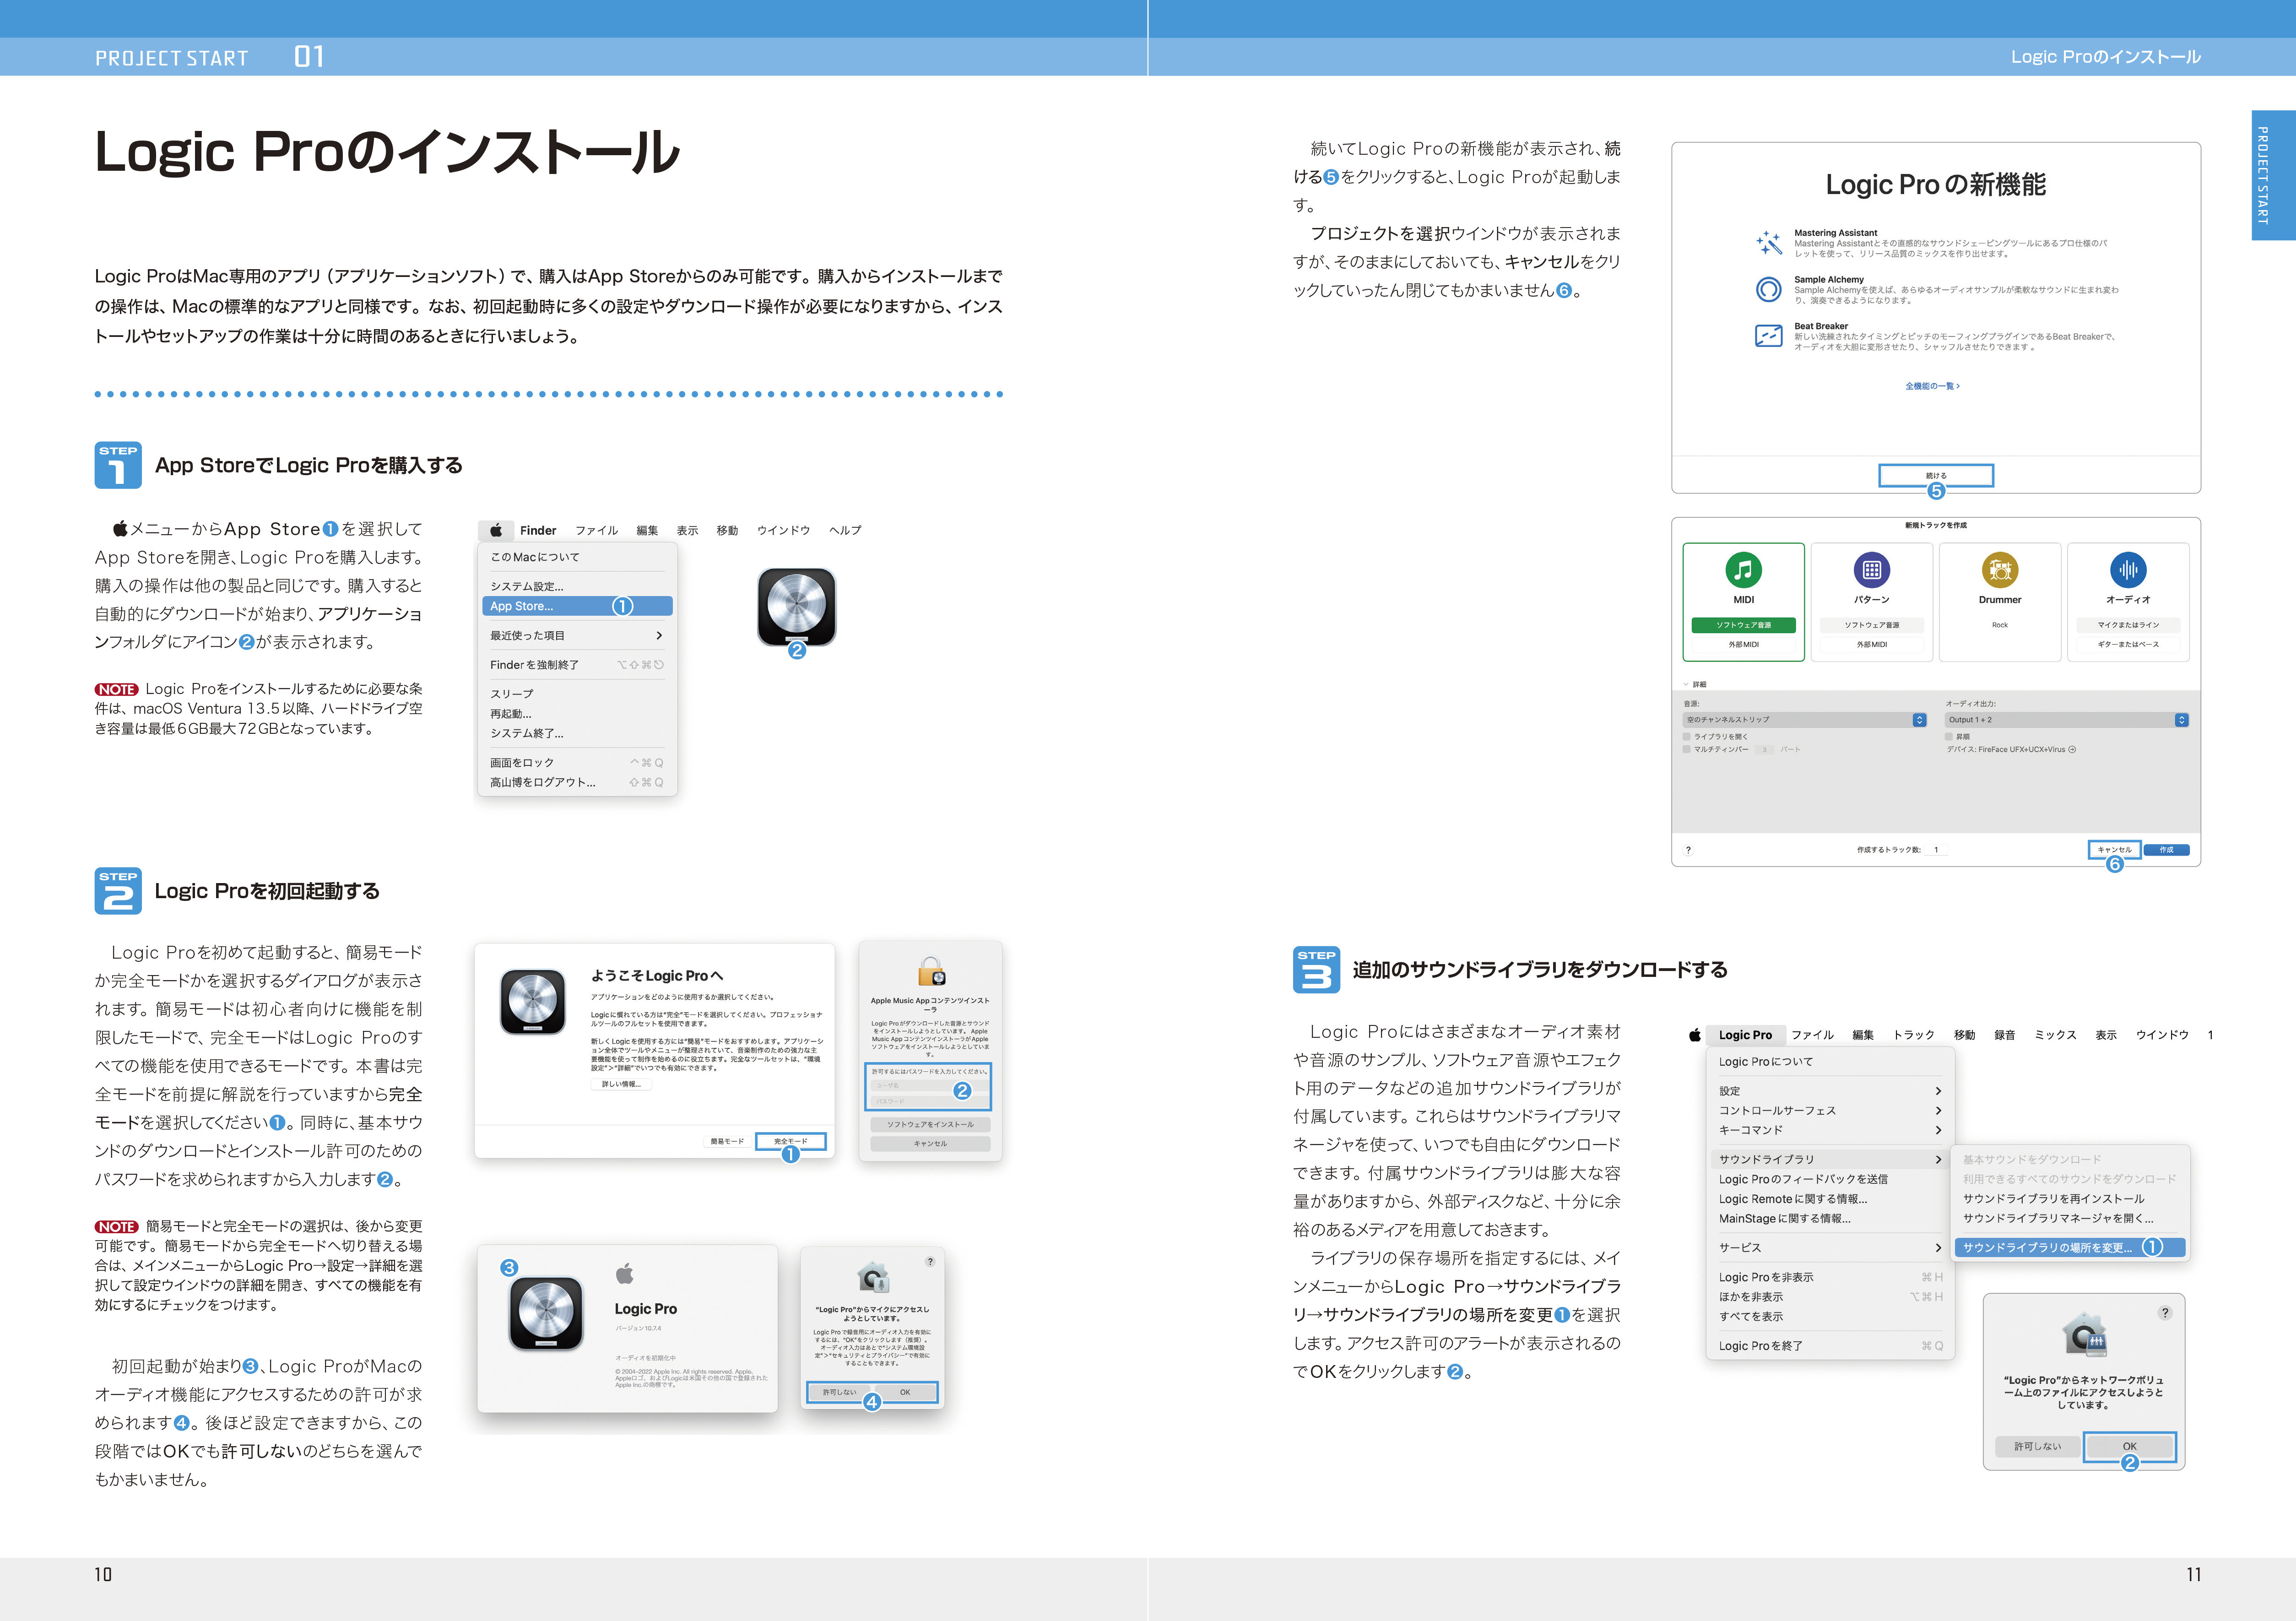
Task: Toggle the 昇順 checkbox
Action: point(1949,736)
